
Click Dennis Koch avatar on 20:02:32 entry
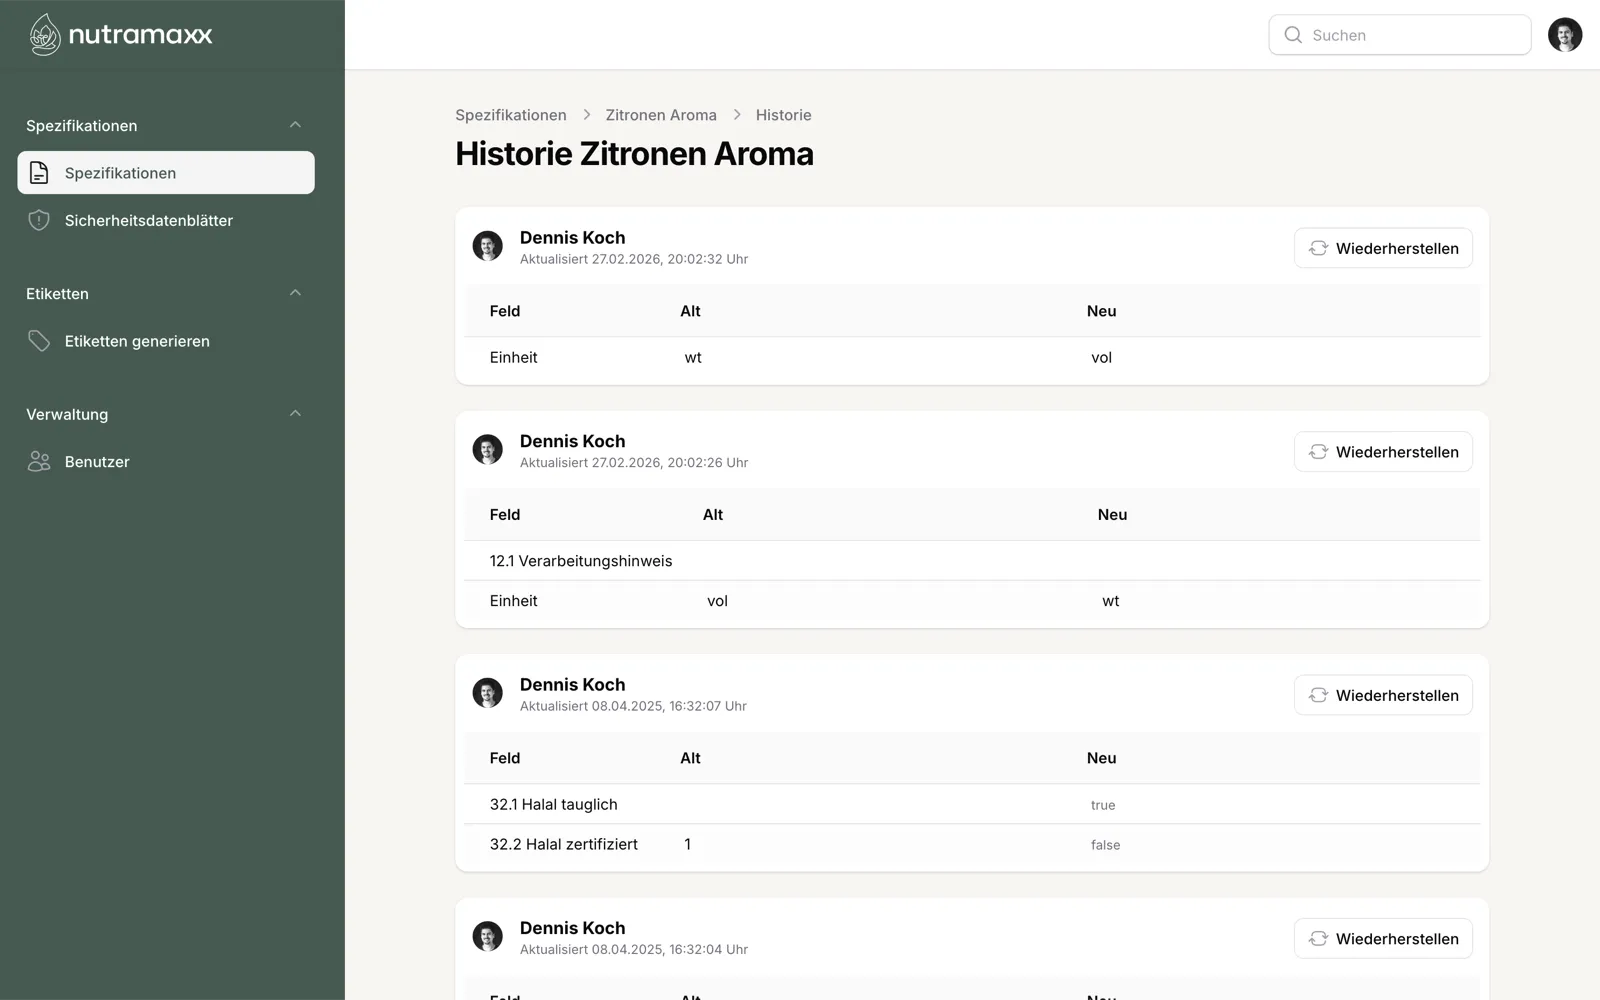tap(488, 246)
